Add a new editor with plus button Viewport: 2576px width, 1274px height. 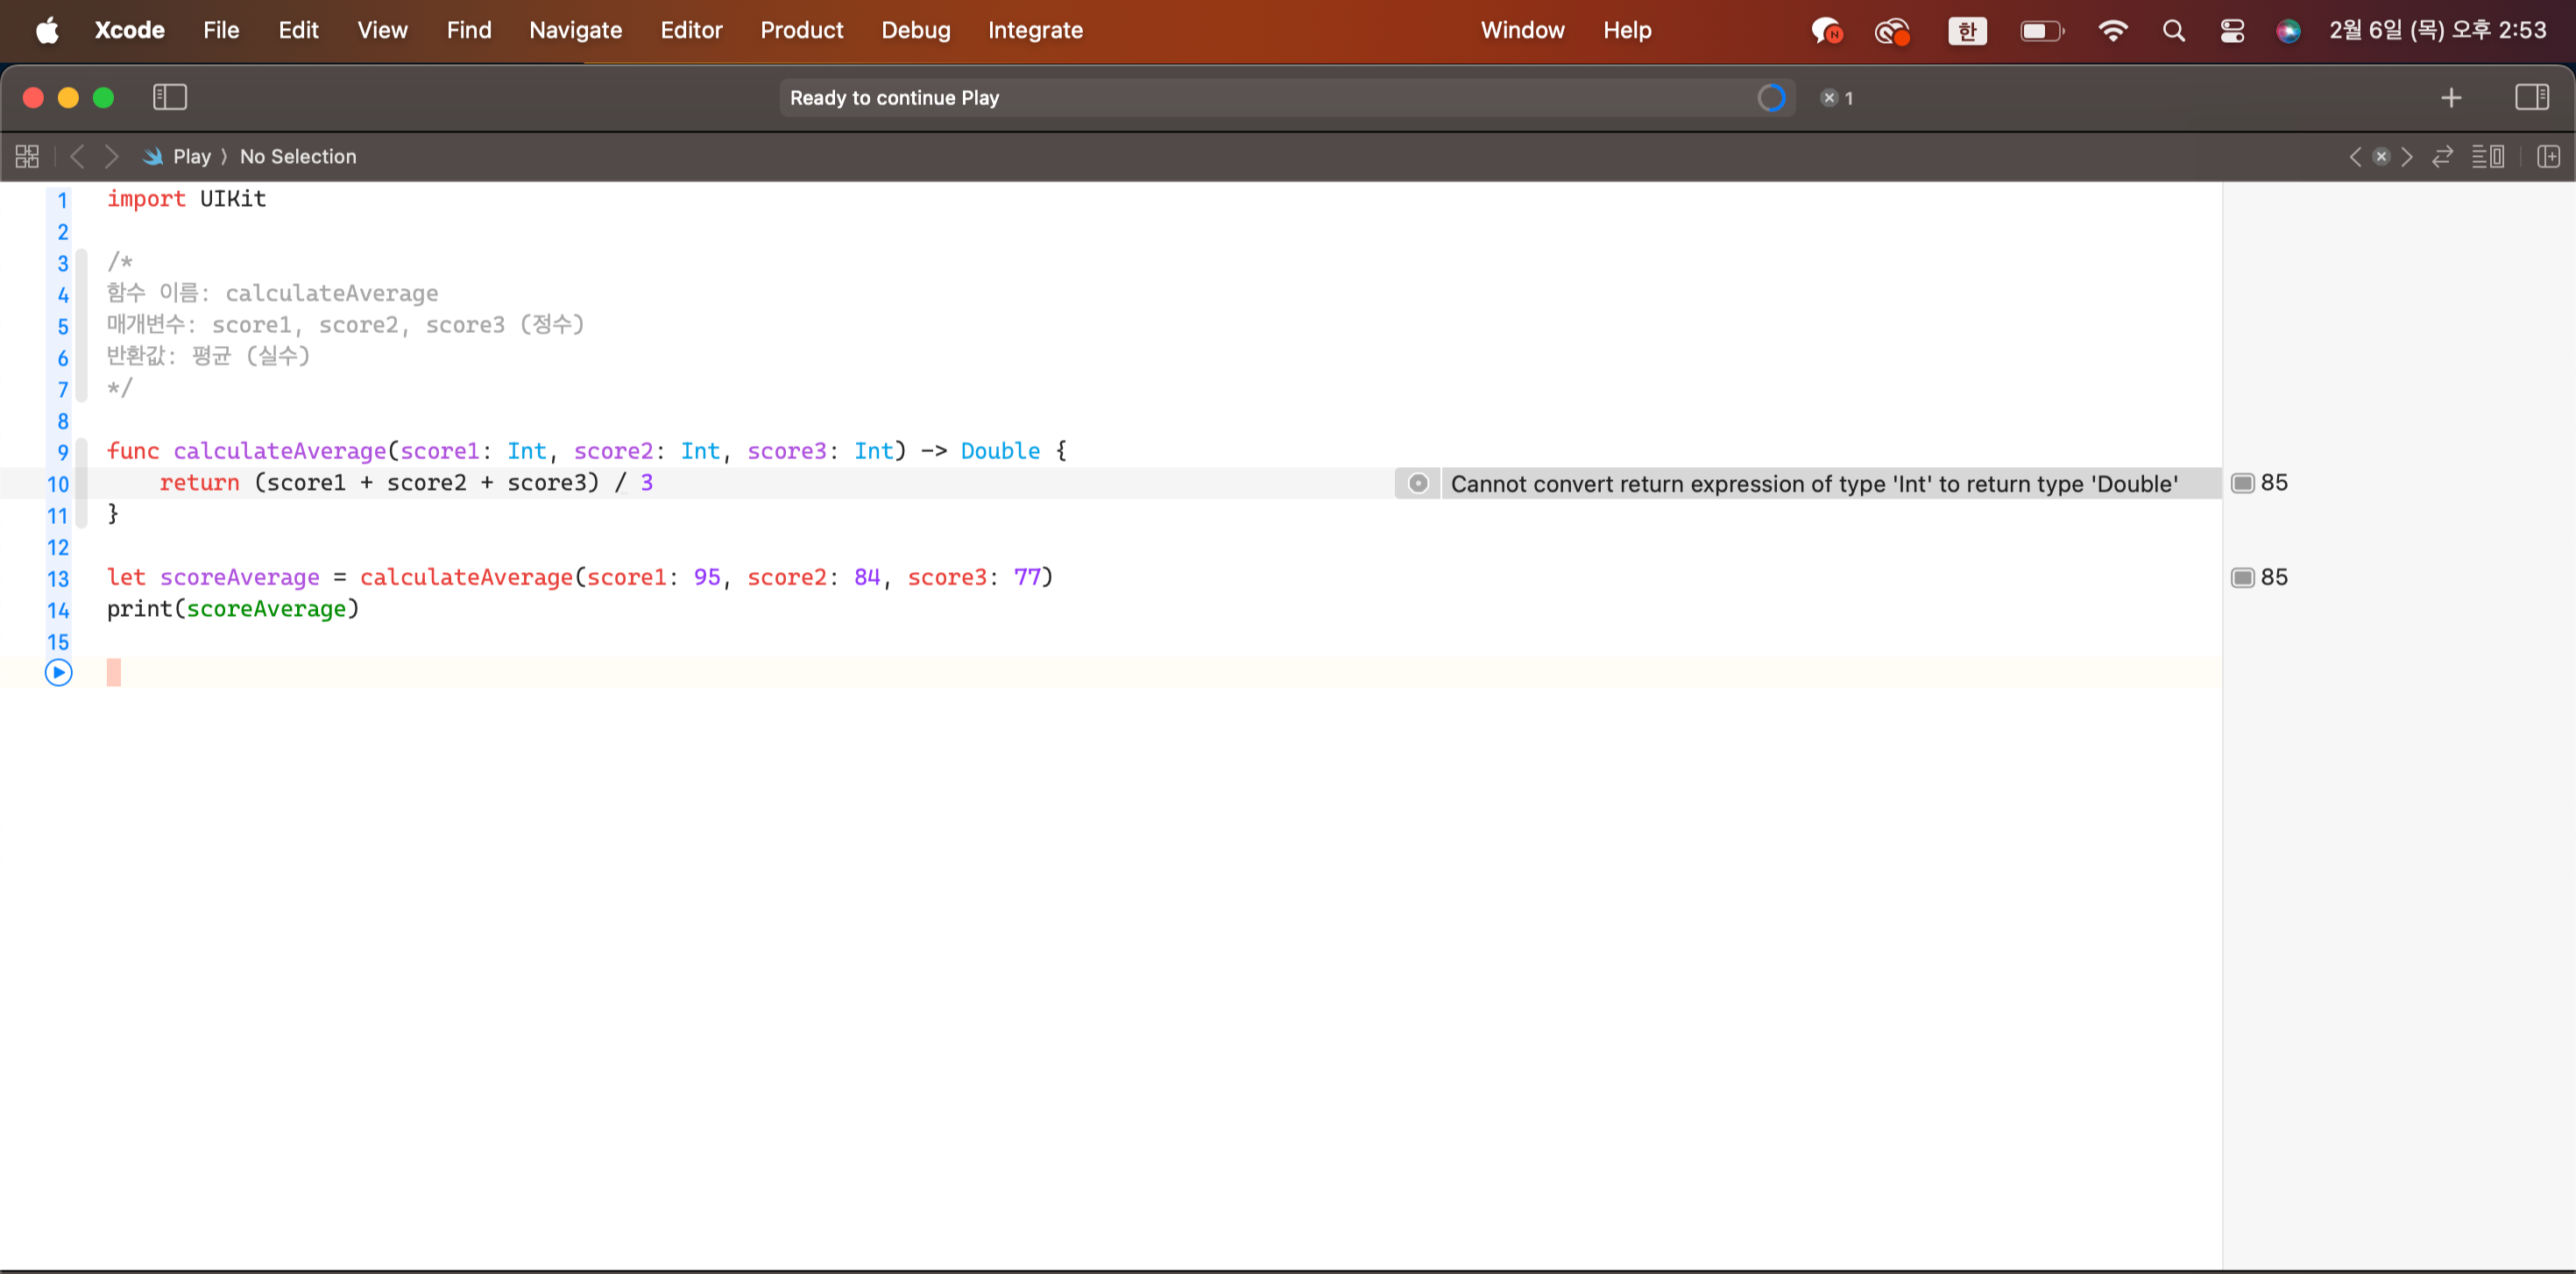pyautogui.click(x=2450, y=98)
